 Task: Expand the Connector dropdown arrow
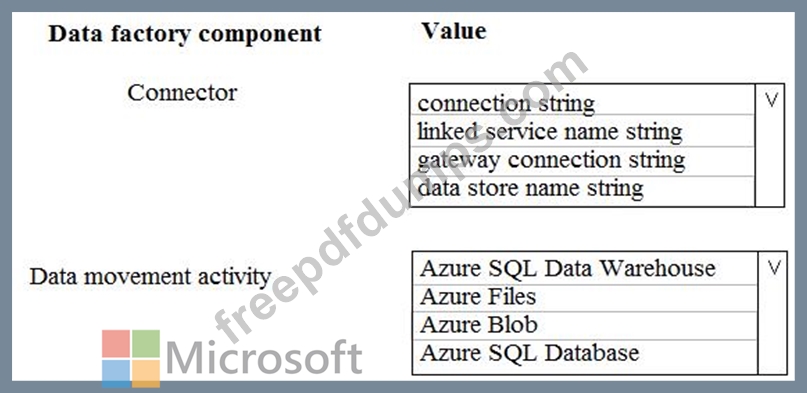click(770, 101)
